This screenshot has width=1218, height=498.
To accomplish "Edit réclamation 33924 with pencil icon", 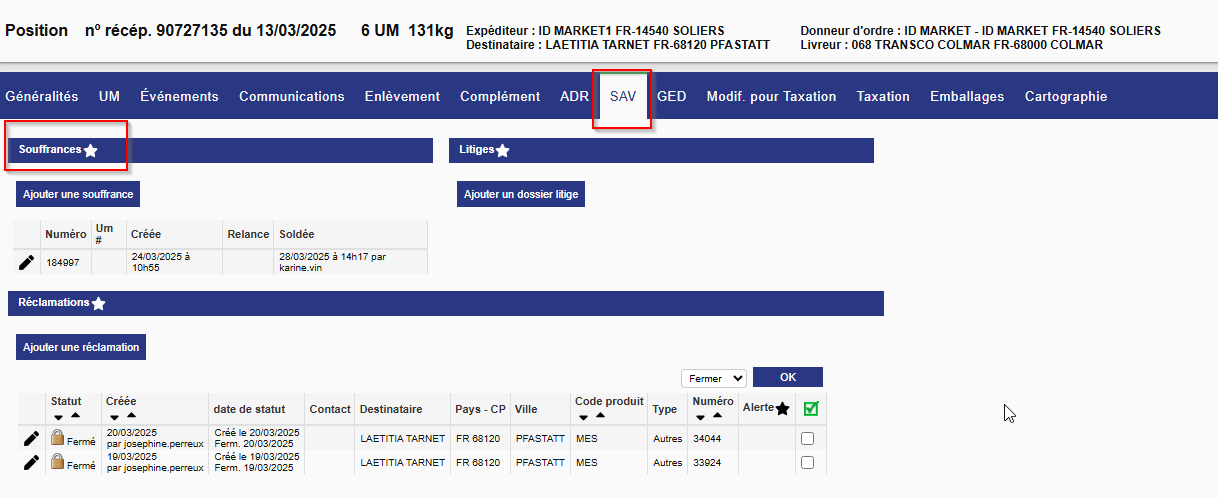I will [x=31, y=462].
